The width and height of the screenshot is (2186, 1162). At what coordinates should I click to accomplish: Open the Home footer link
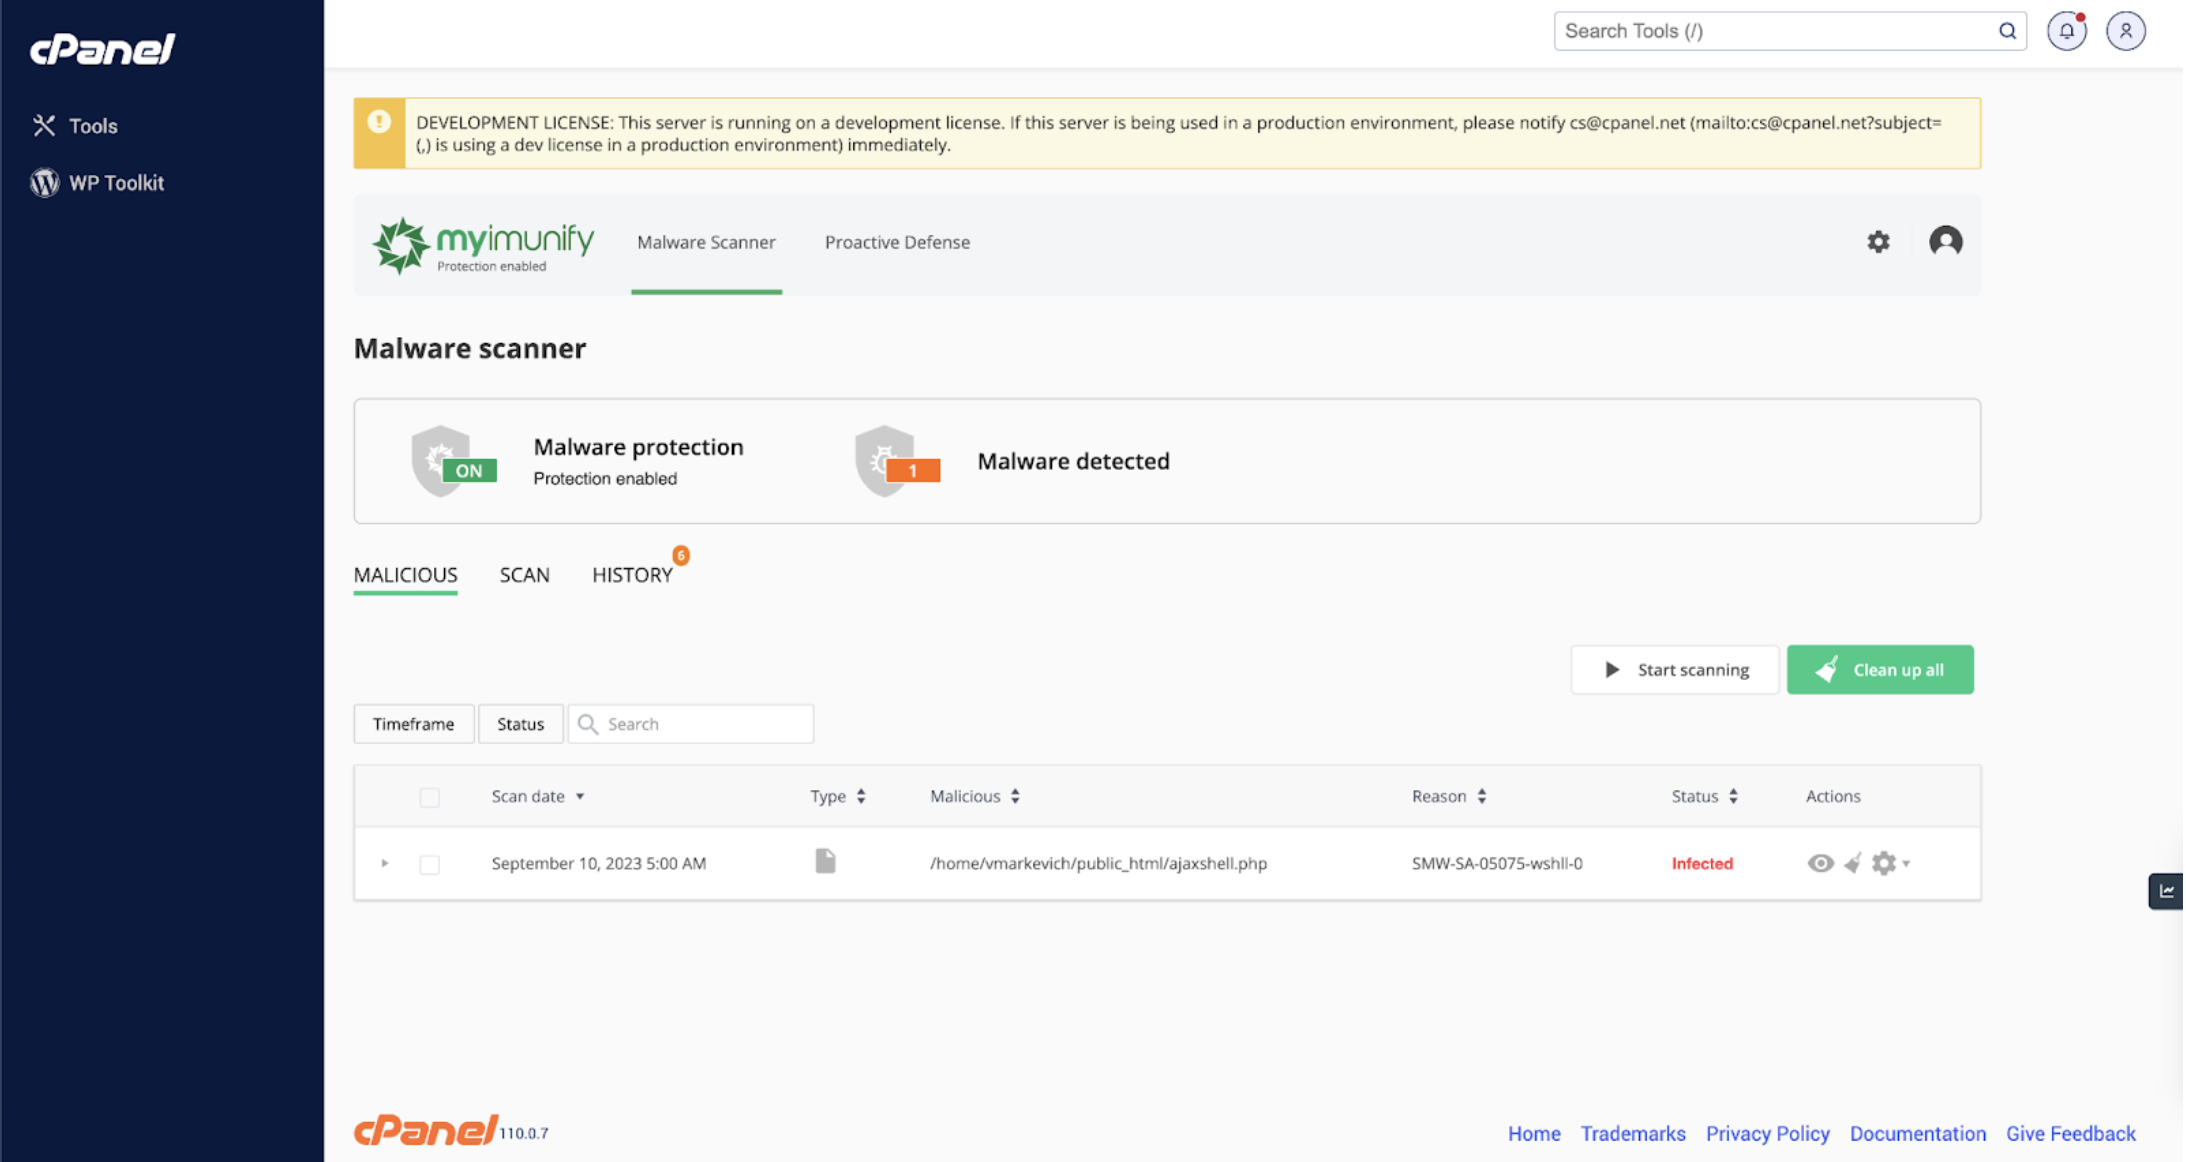1534,1134
